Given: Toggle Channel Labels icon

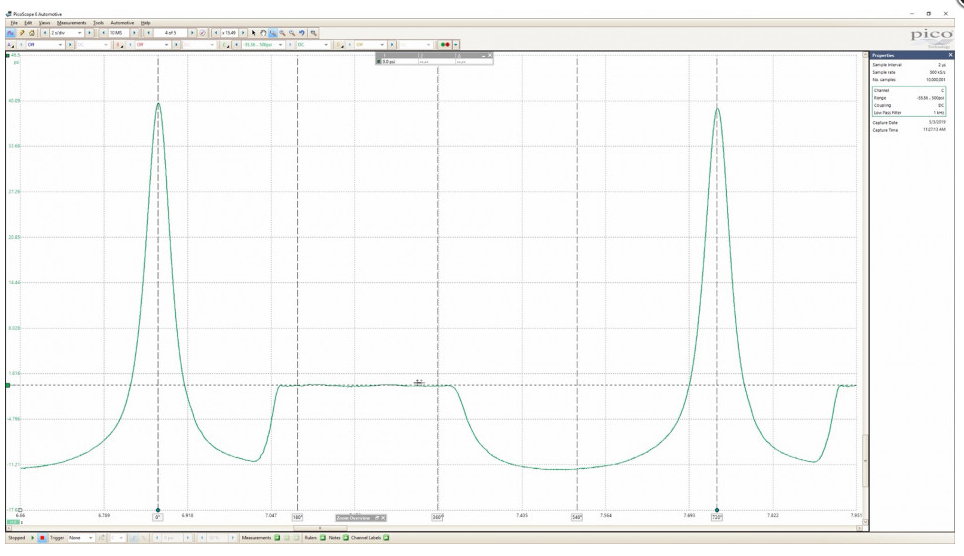Looking at the screenshot, I should click(x=386, y=538).
